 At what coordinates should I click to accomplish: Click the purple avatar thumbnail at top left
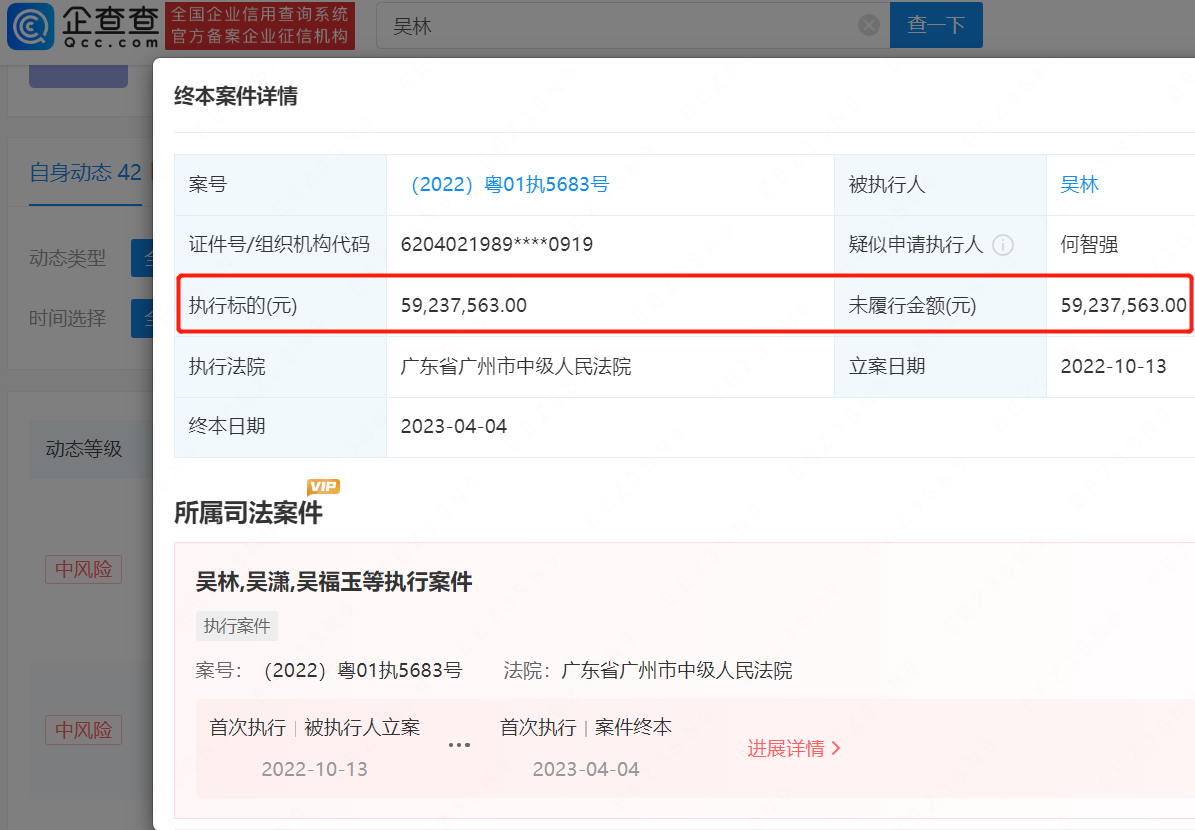point(78,76)
